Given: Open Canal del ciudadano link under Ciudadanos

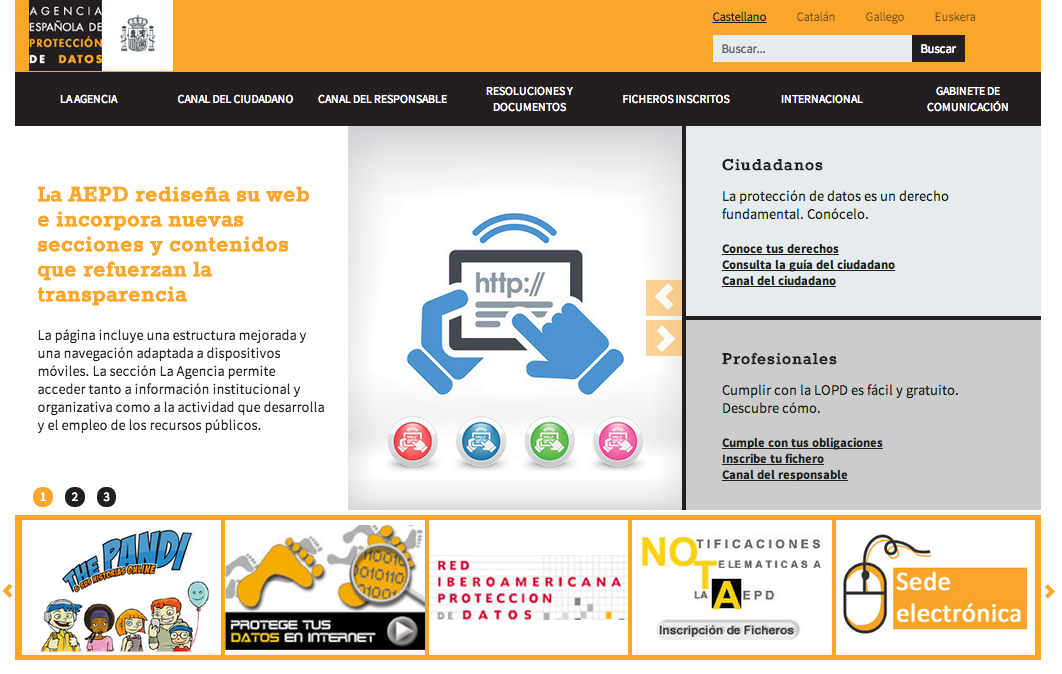Looking at the screenshot, I should click(x=779, y=281).
